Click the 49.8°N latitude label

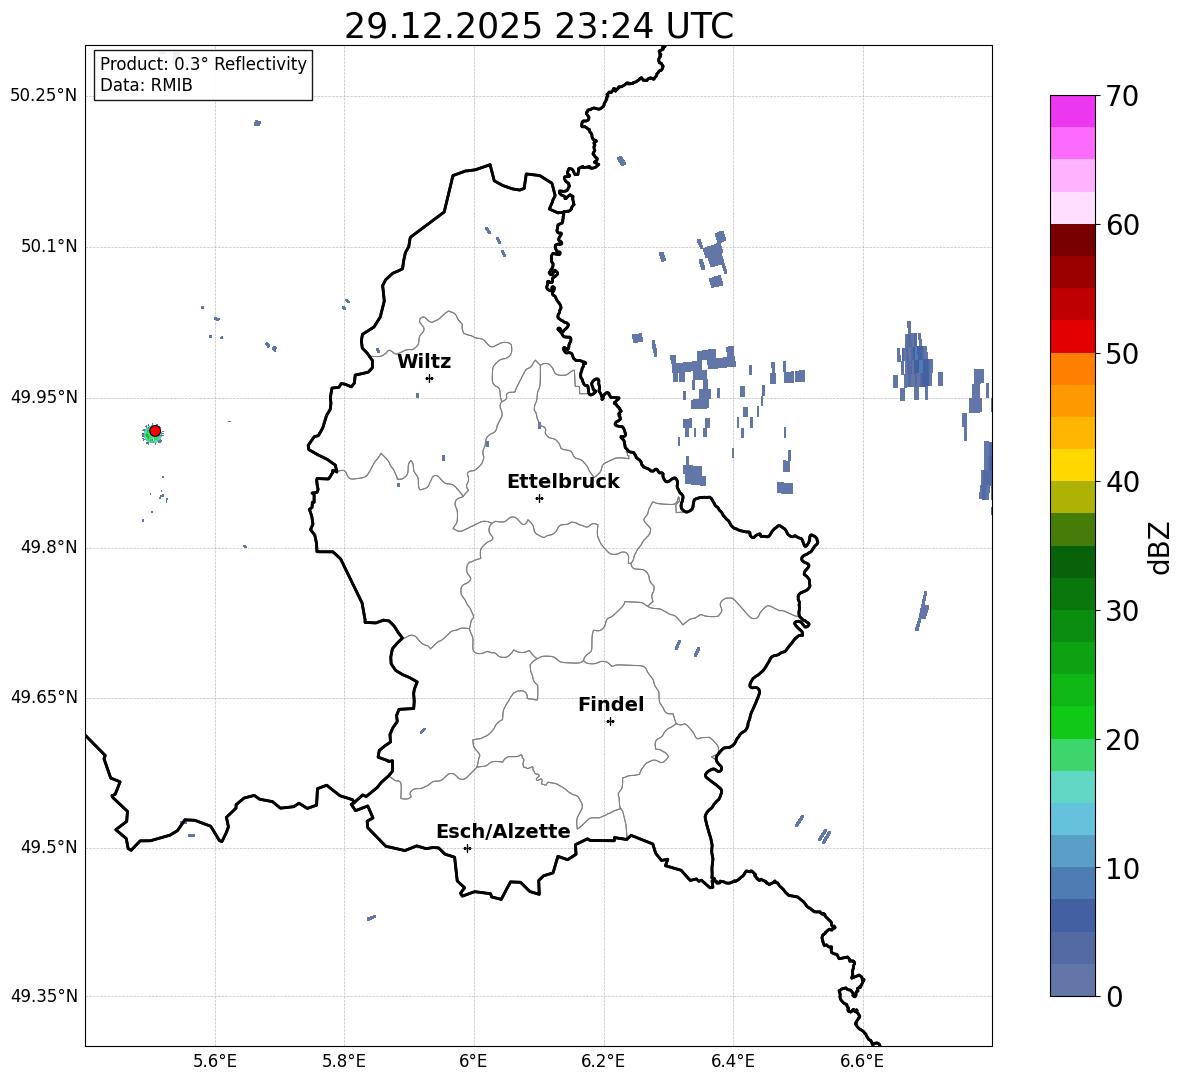pos(49,547)
